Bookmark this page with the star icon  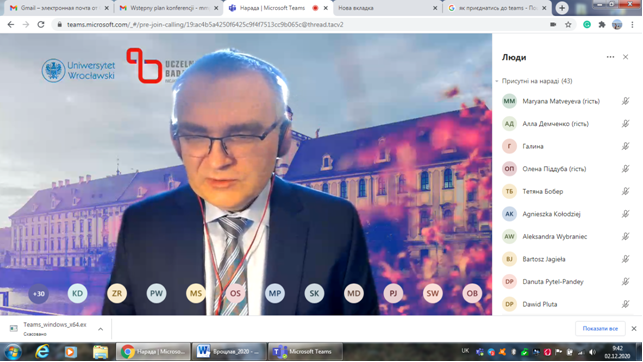[568, 25]
